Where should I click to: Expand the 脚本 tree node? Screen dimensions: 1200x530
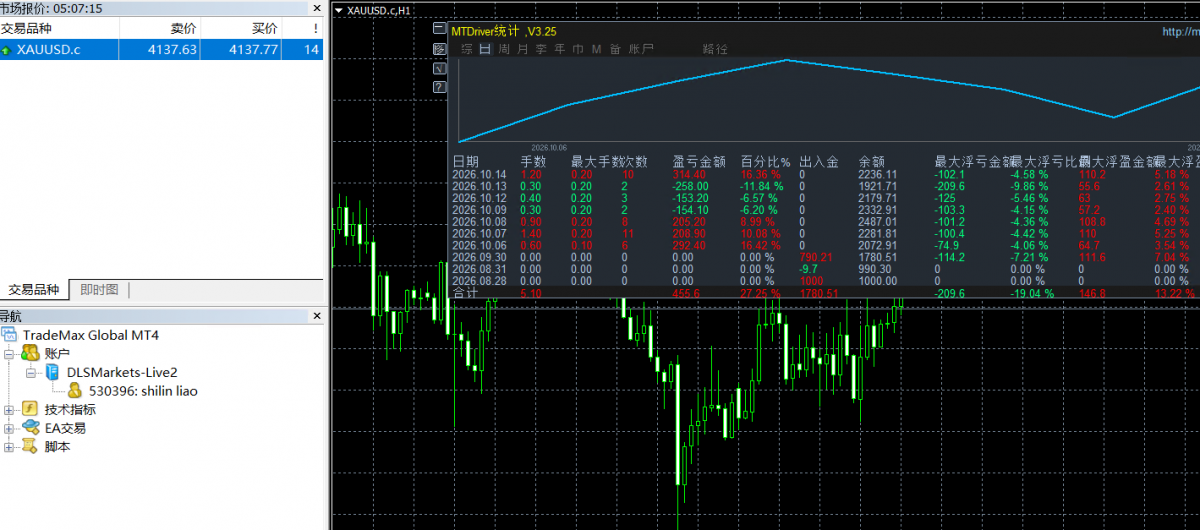pyautogui.click(x=9, y=447)
